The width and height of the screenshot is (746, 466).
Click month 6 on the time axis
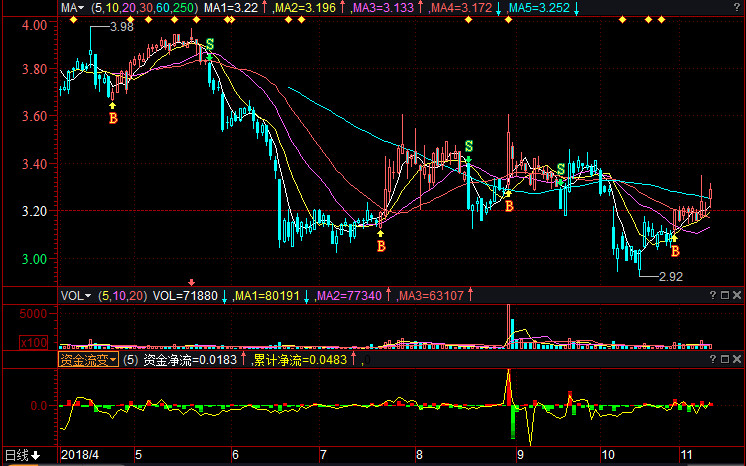[x=236, y=455]
